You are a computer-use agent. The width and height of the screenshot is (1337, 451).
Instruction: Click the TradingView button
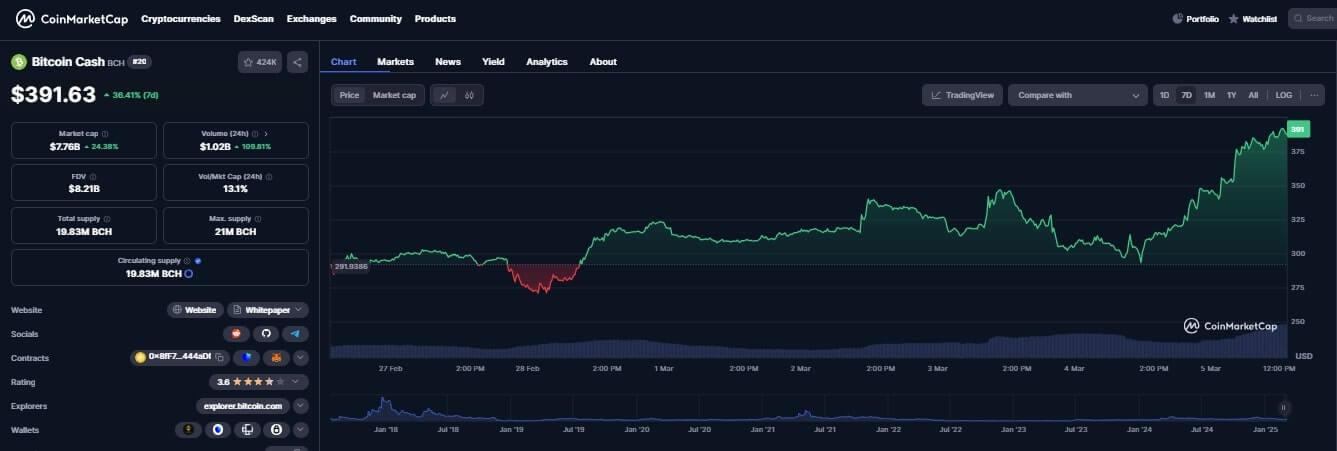click(x=962, y=95)
